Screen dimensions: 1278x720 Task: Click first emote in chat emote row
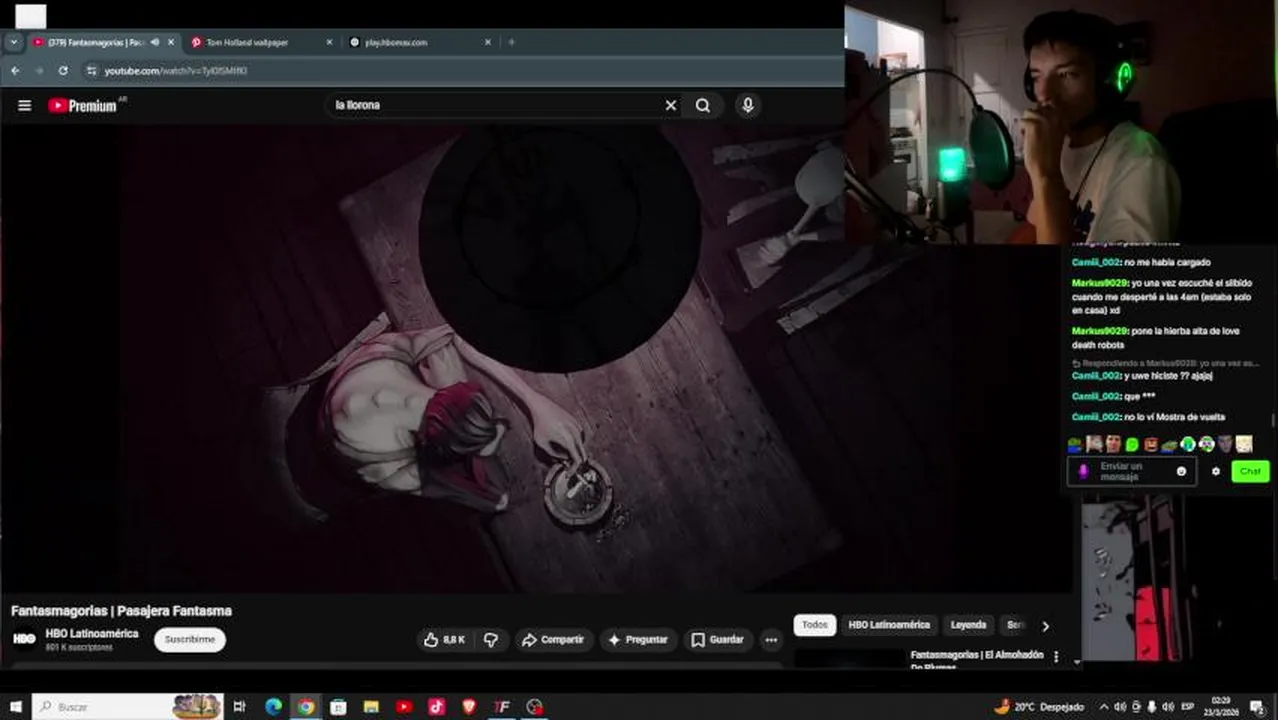(x=1075, y=444)
